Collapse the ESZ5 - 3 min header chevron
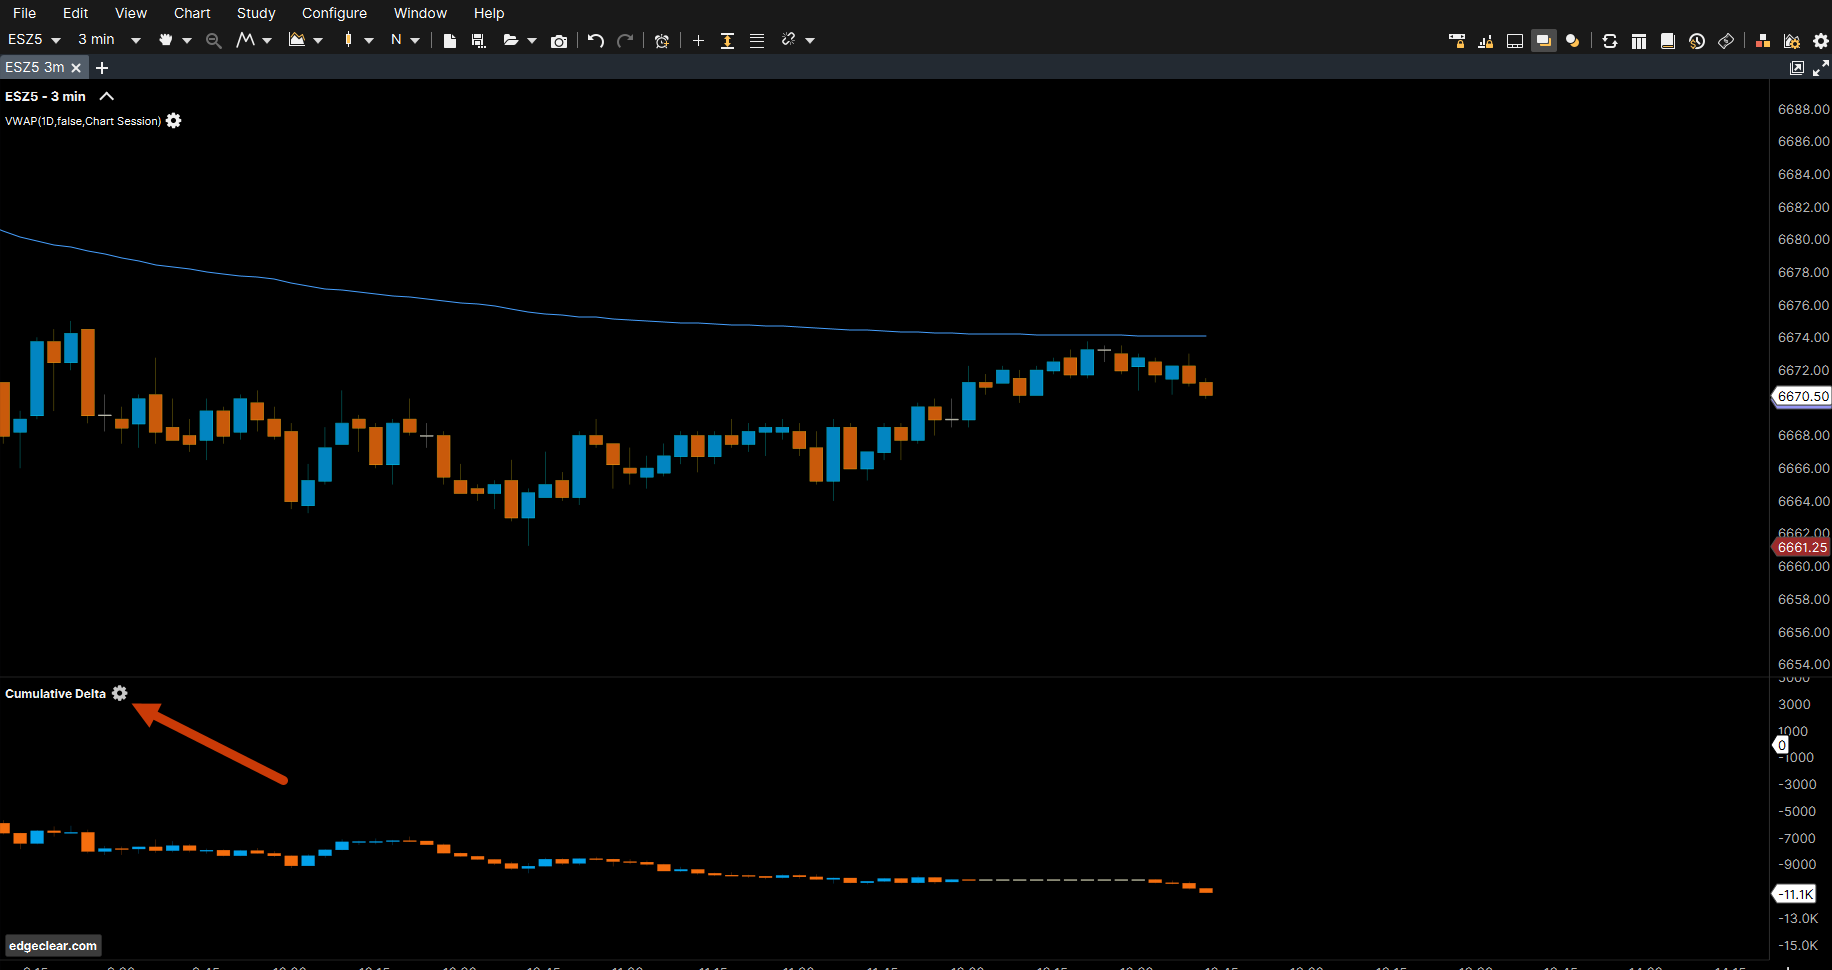Screen dimensions: 1832x970 tap(107, 97)
